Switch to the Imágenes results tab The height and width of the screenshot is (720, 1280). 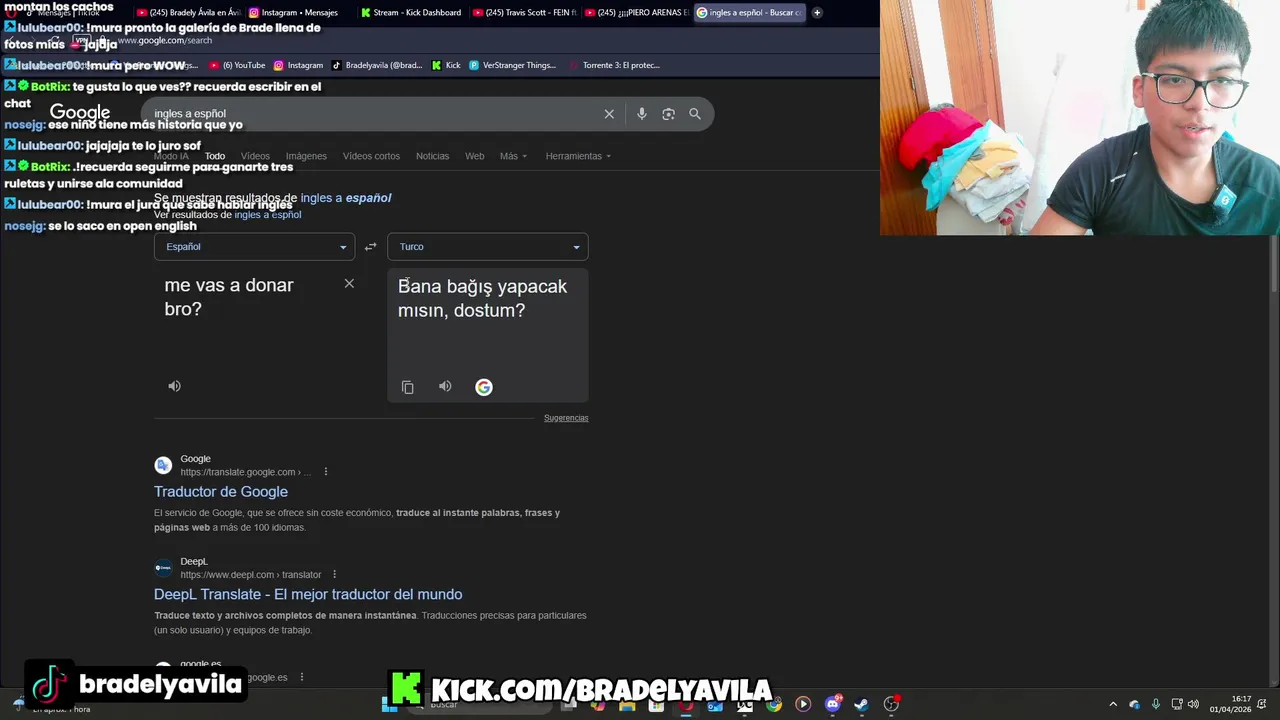click(306, 156)
